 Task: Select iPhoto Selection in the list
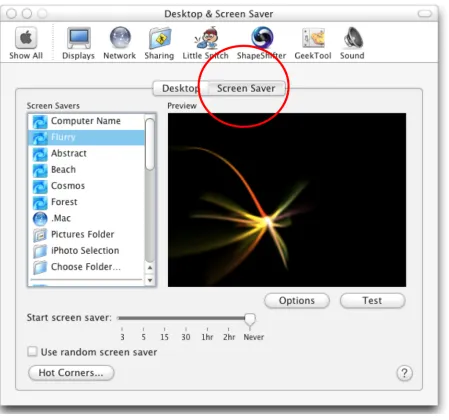pyautogui.click(x=86, y=251)
